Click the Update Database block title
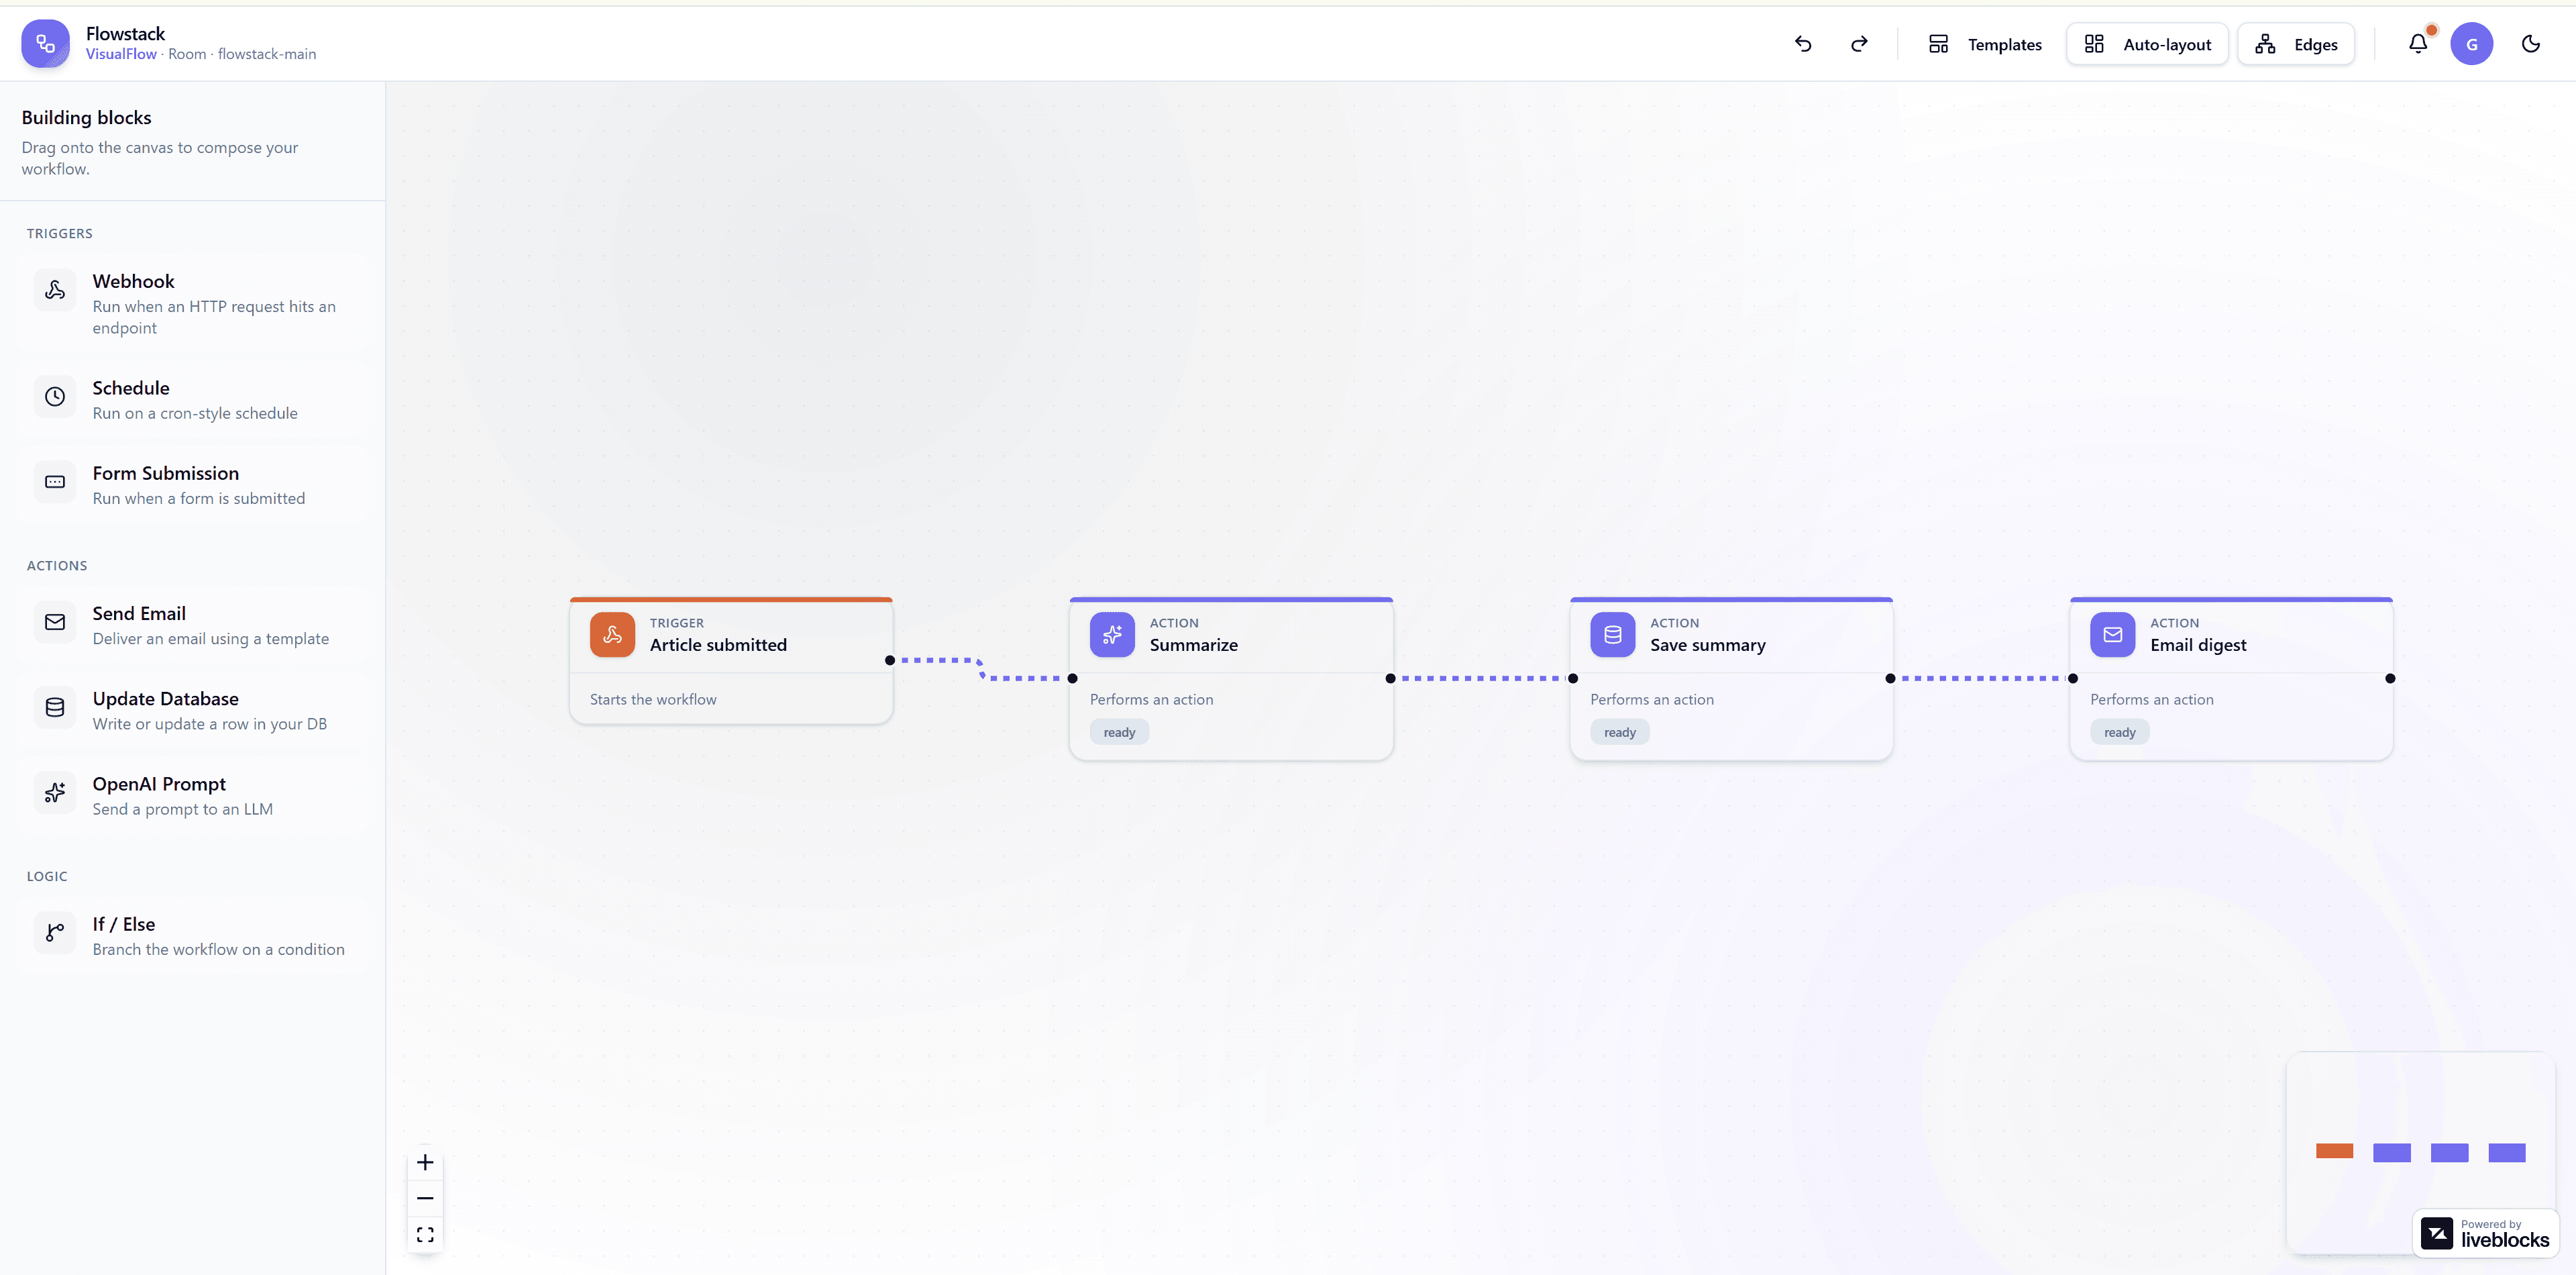Image resolution: width=2576 pixels, height=1275 pixels. coord(166,698)
